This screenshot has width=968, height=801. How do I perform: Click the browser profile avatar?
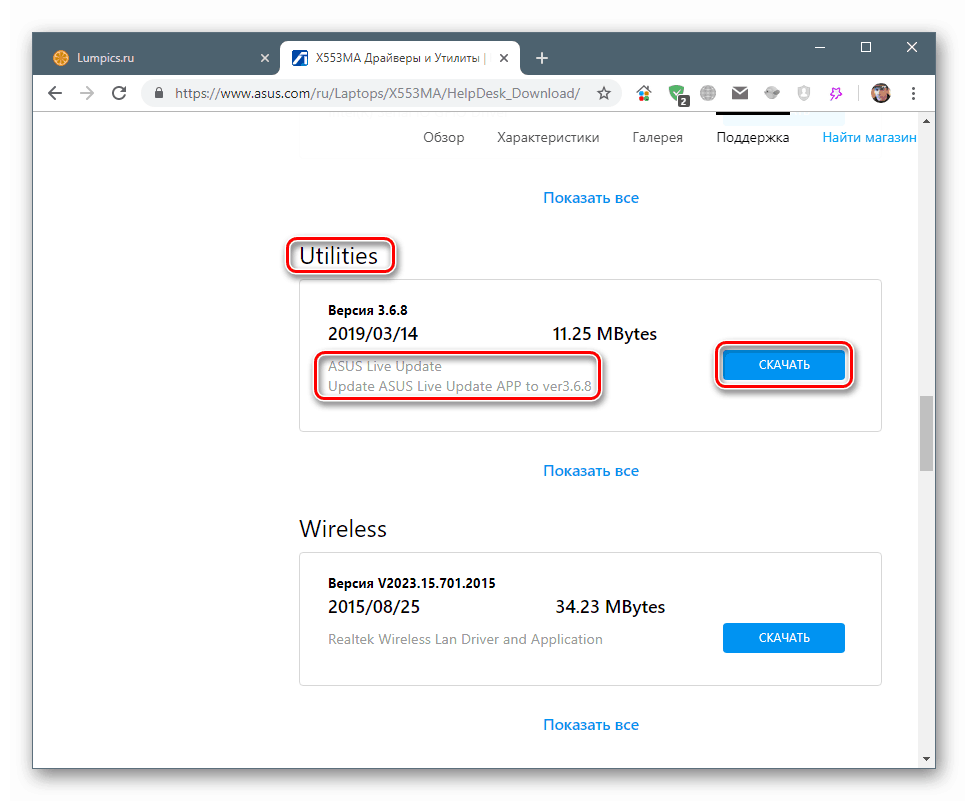pyautogui.click(x=880, y=93)
